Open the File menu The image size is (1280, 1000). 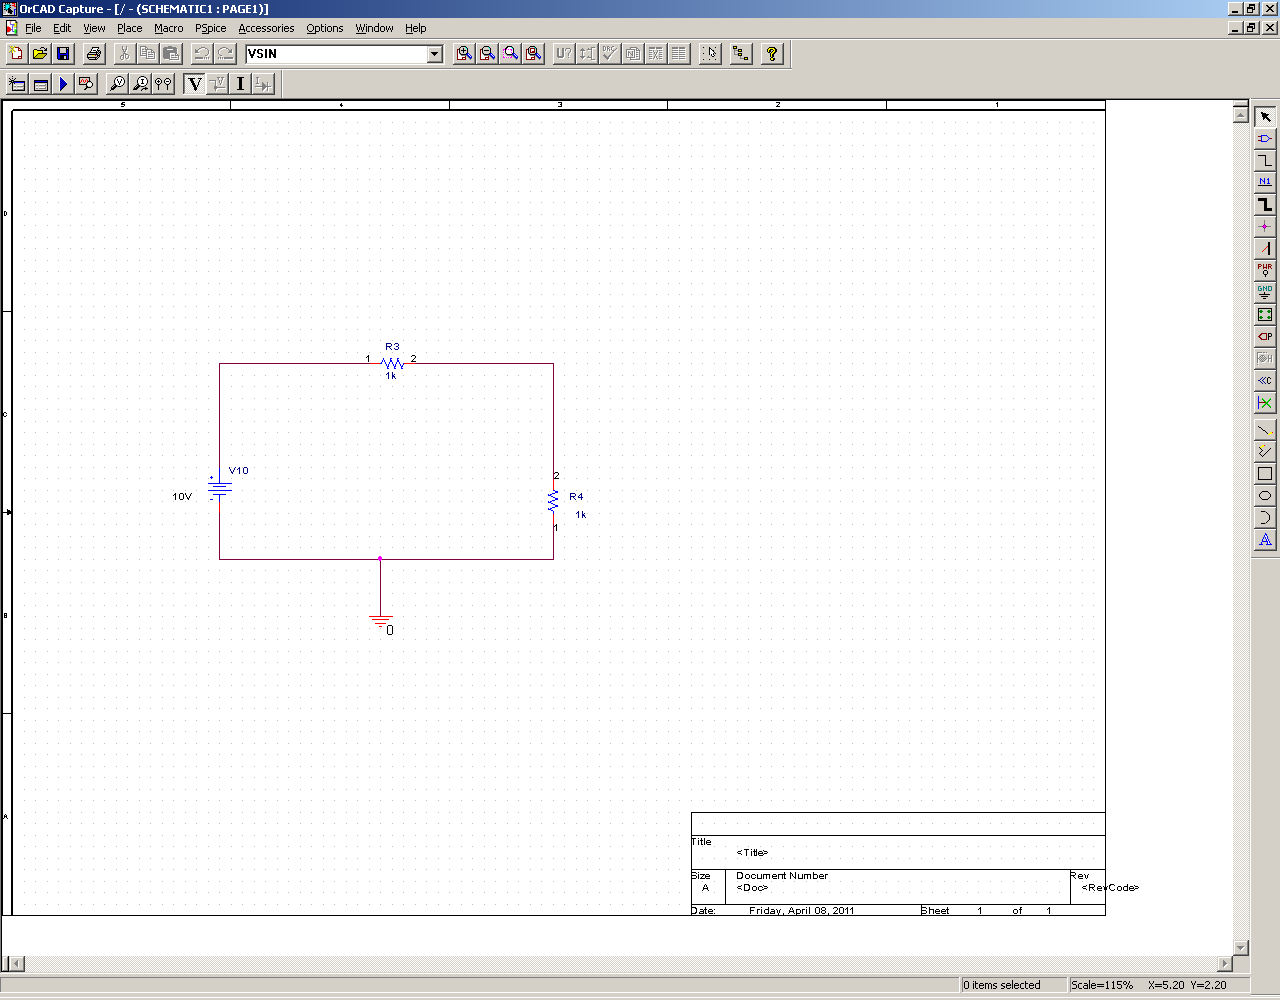(33, 28)
